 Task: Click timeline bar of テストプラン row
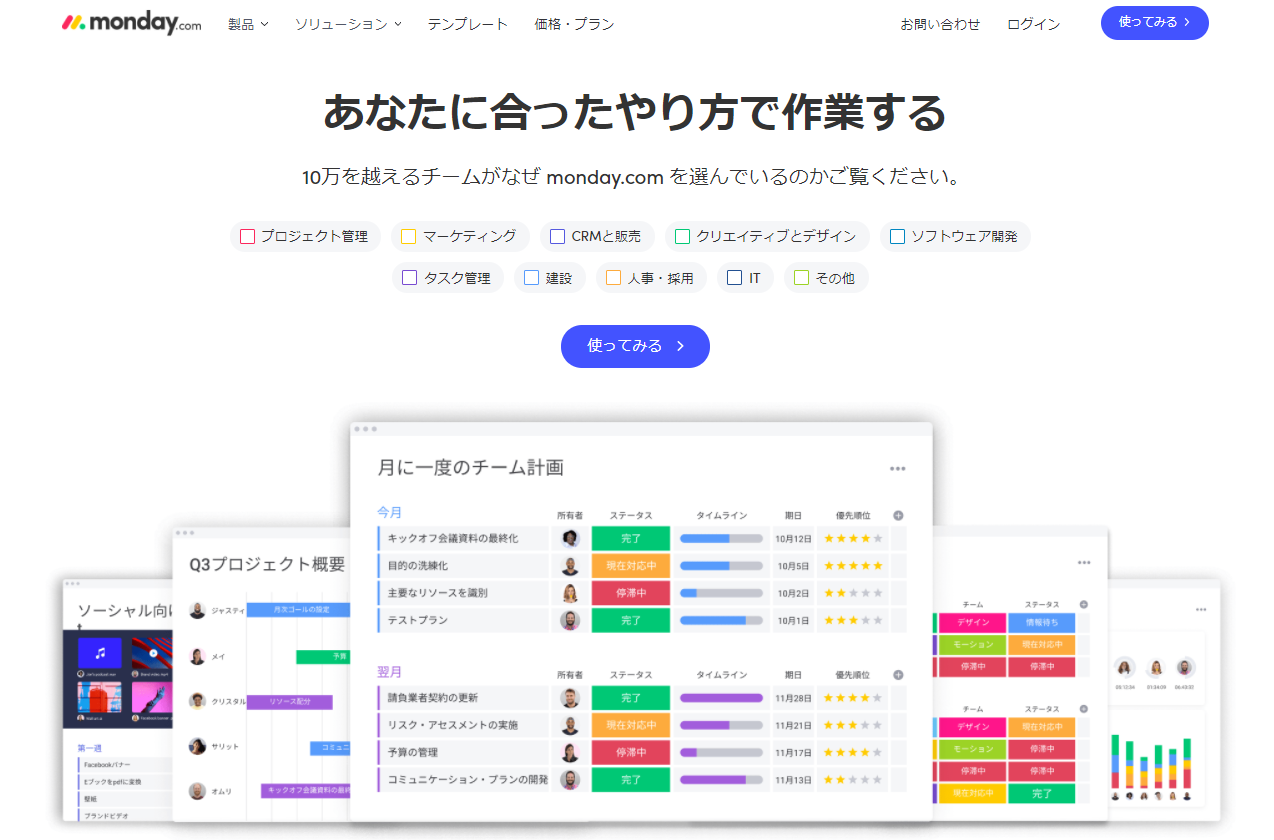[721, 620]
